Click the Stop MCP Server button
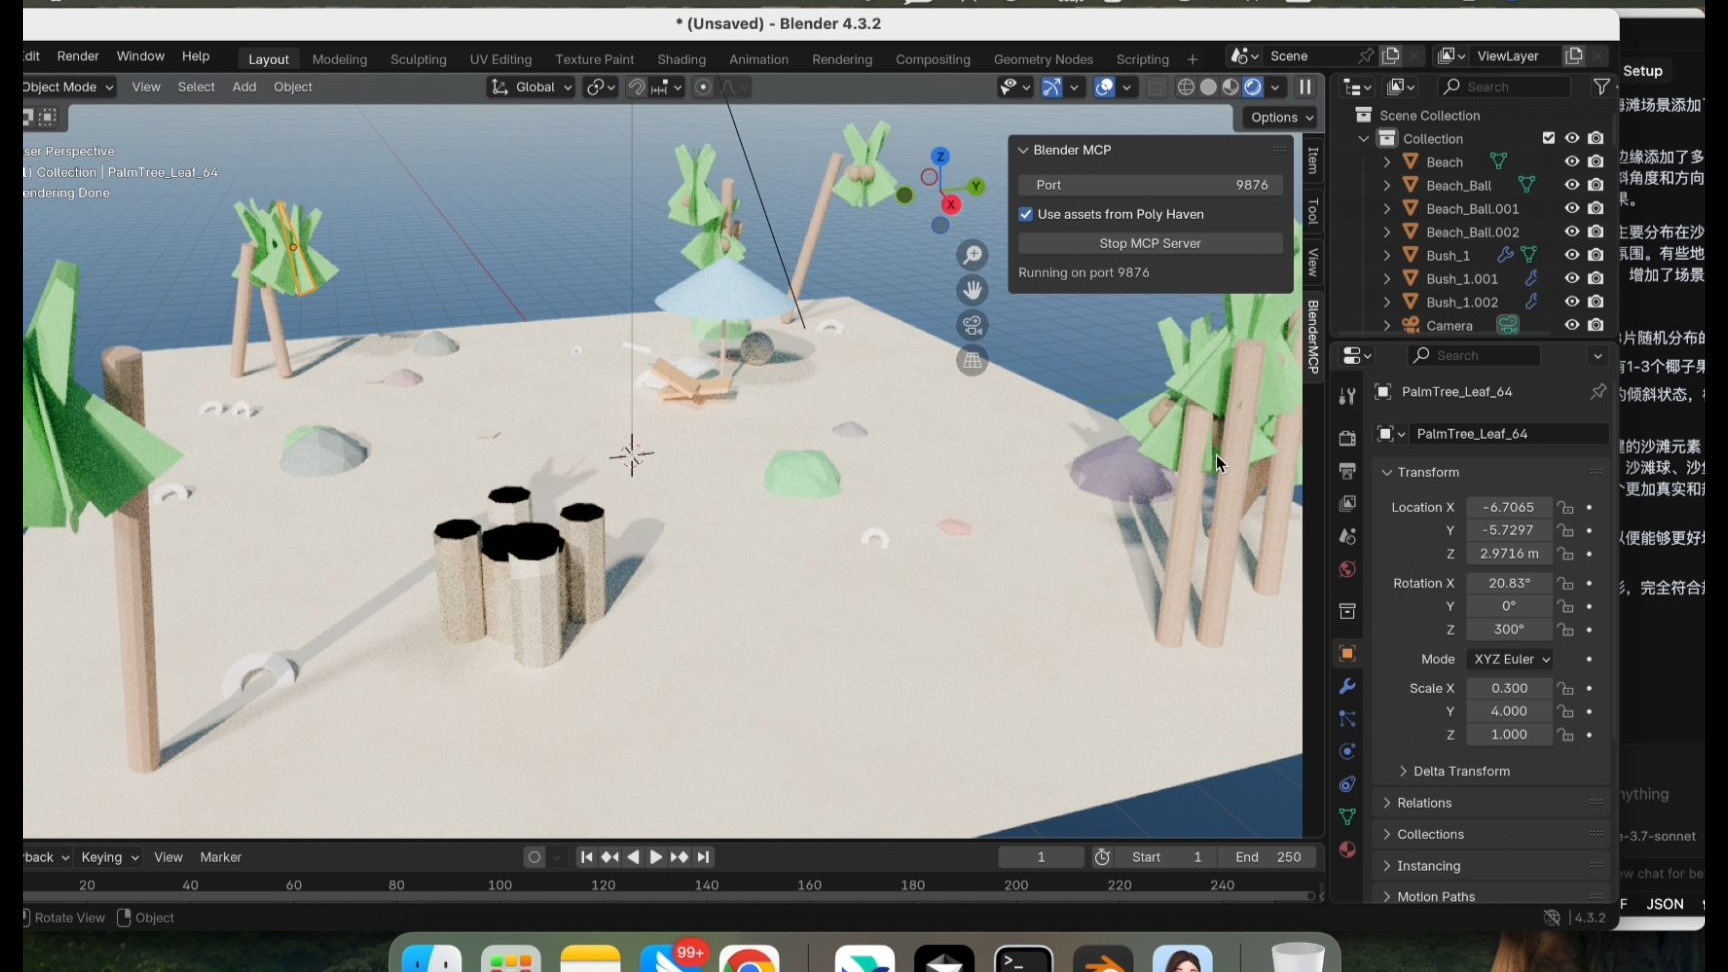Image resolution: width=1728 pixels, height=972 pixels. (x=1150, y=243)
